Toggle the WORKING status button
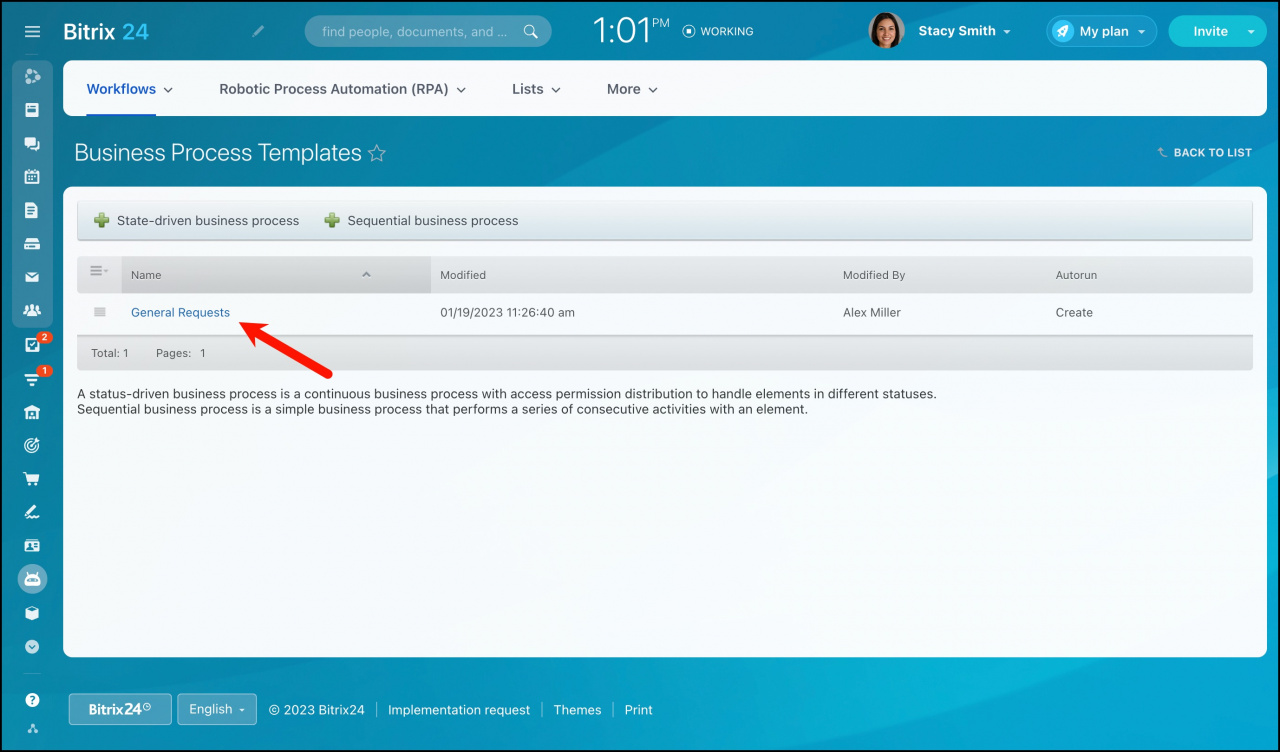This screenshot has height=752, width=1280. point(718,31)
